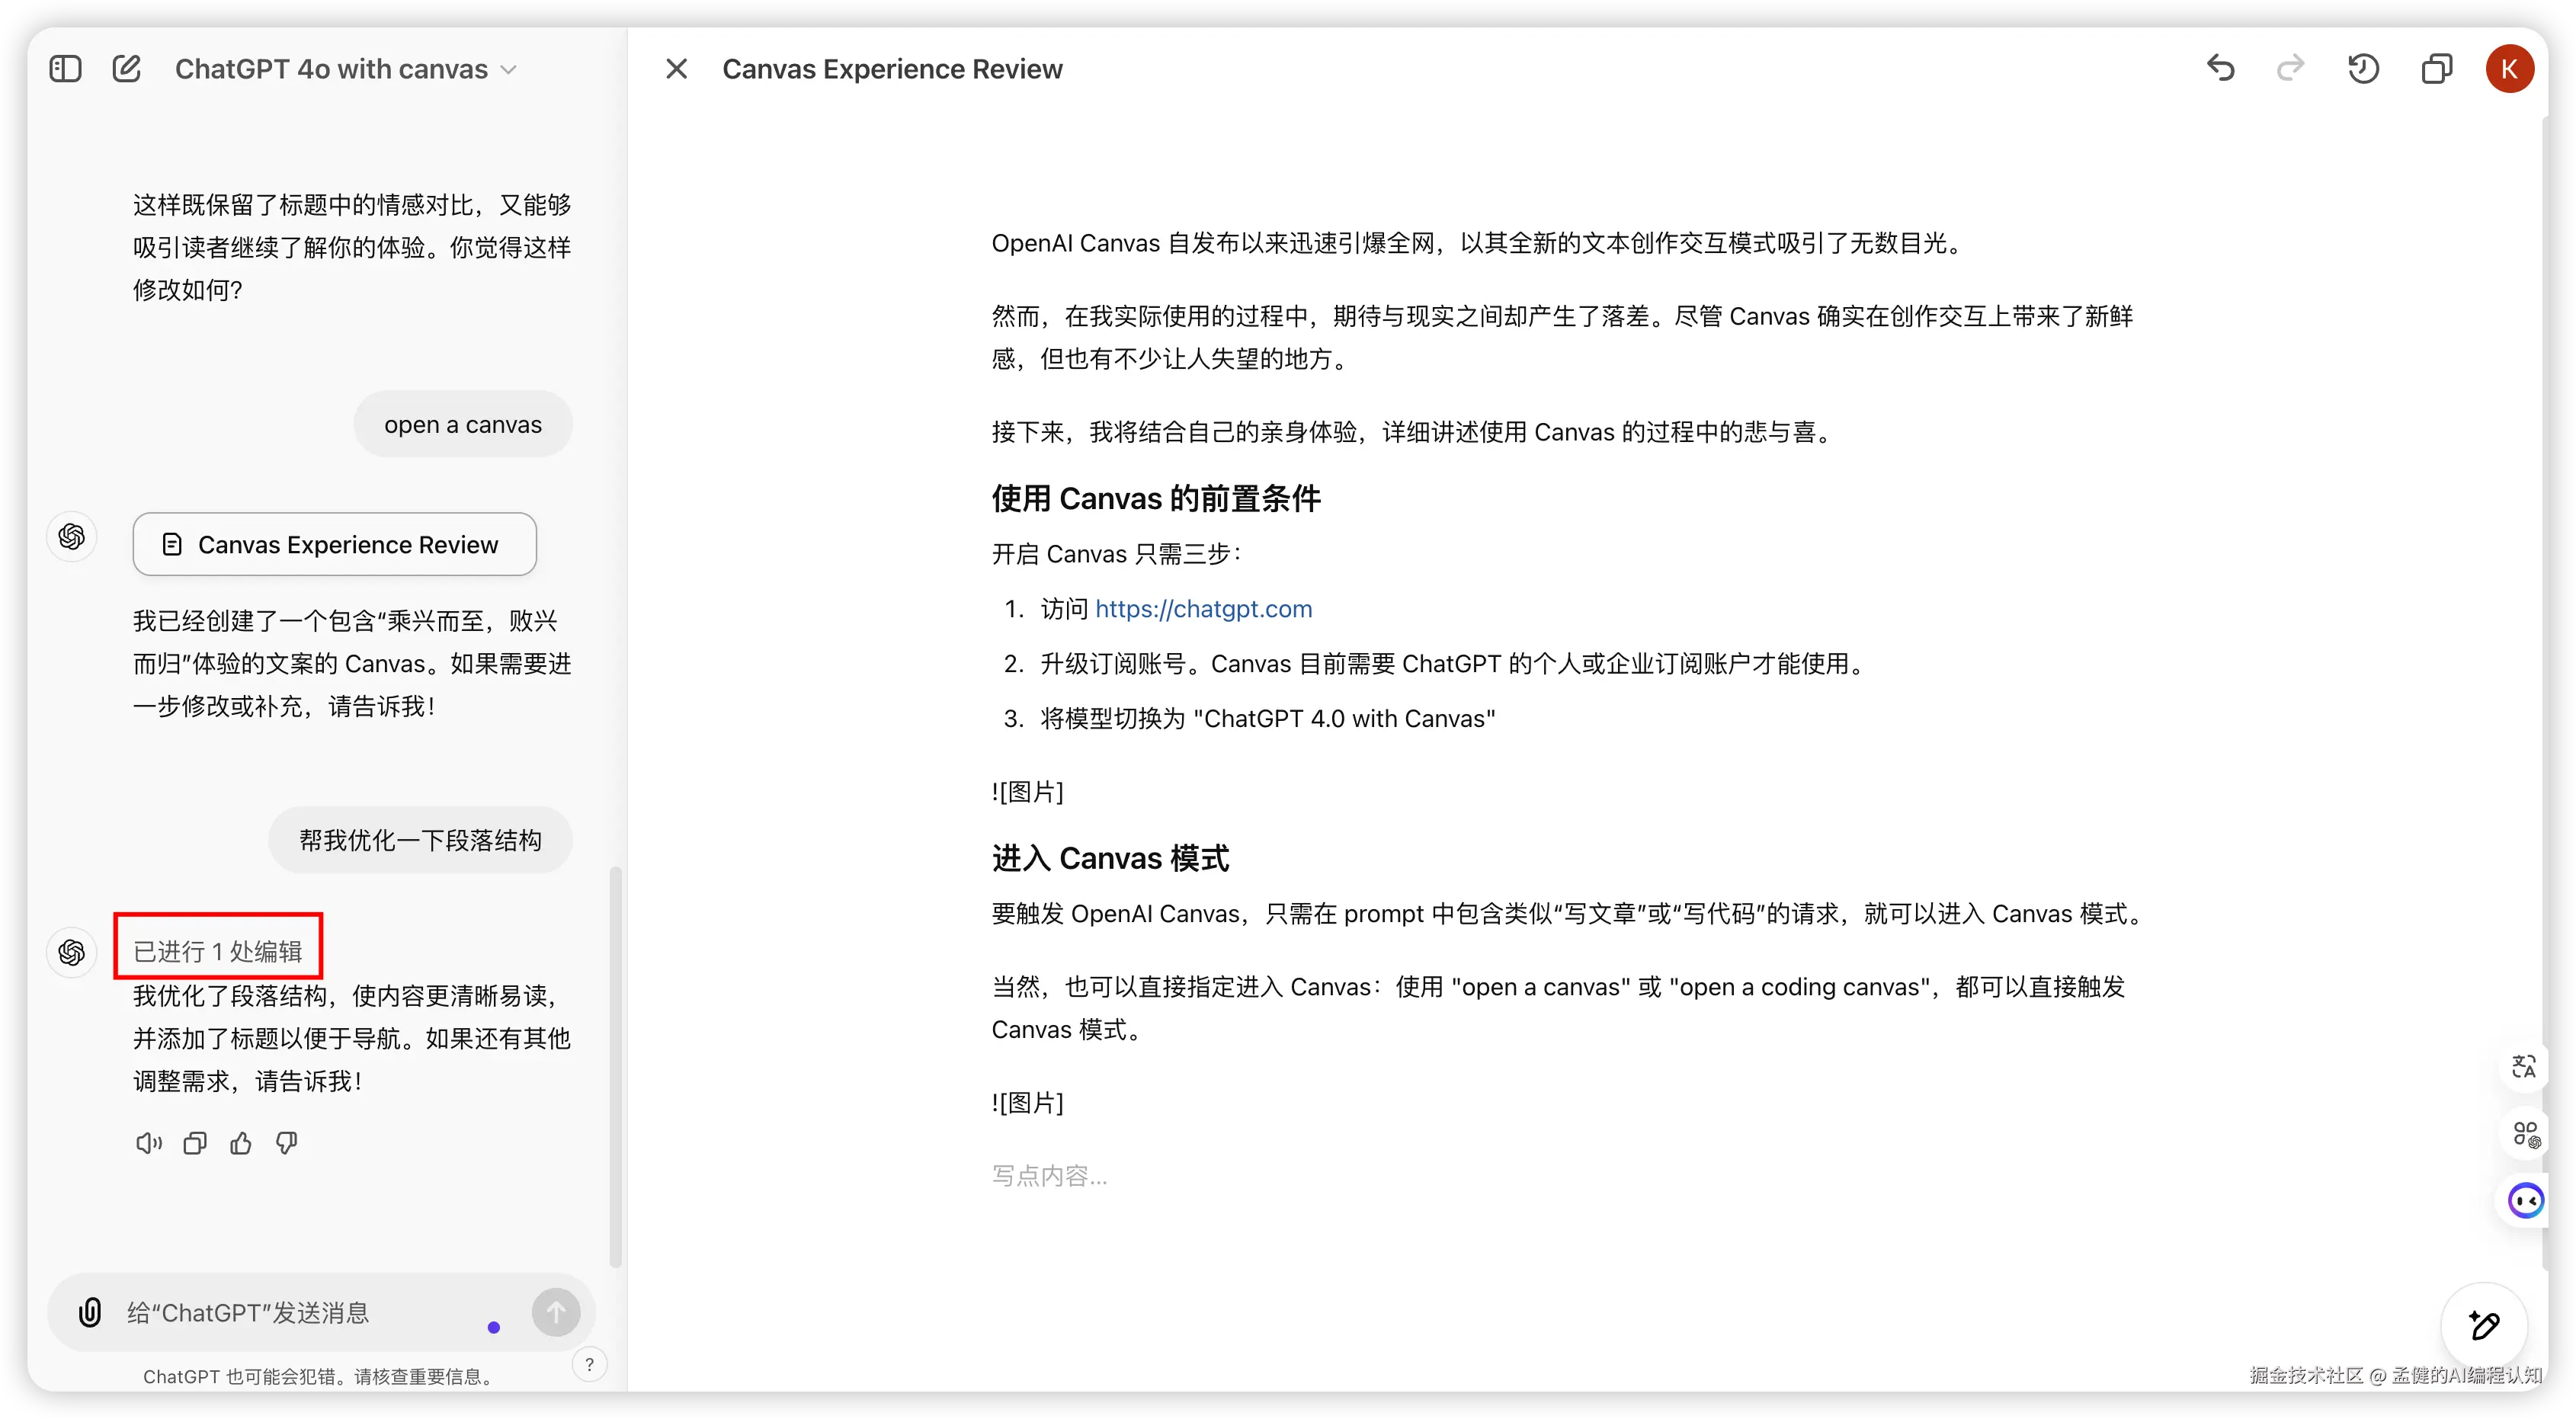Image resolution: width=2576 pixels, height=1419 pixels.
Task: Open the ChatGPT 4o with canvas model dropdown
Action: pyautogui.click(x=346, y=69)
